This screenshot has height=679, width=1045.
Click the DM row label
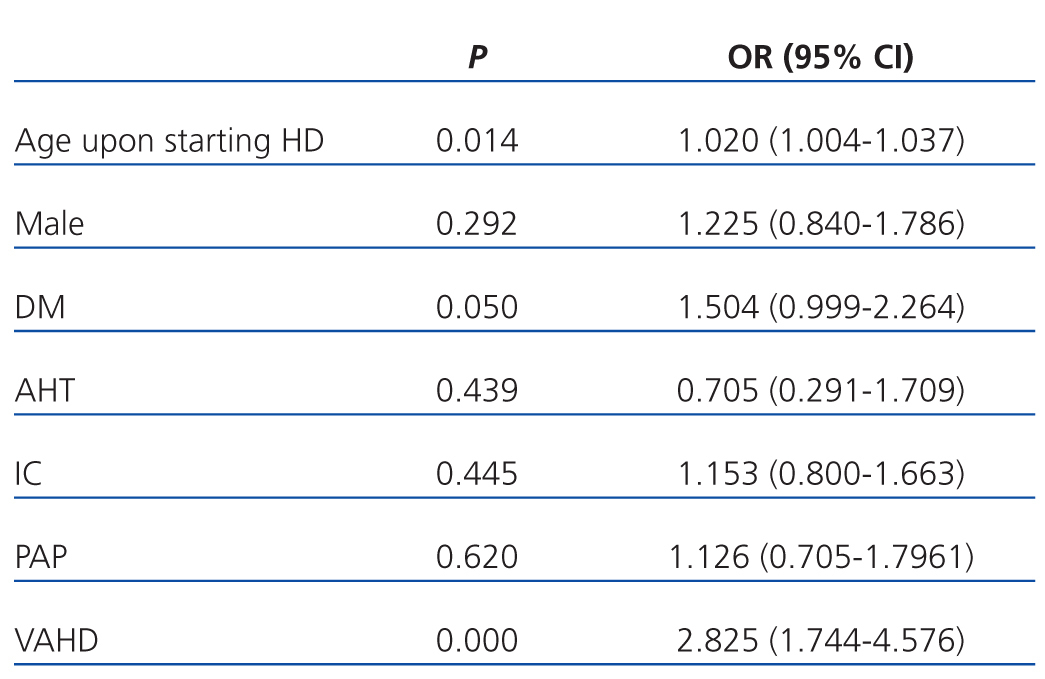pyautogui.click(x=41, y=307)
